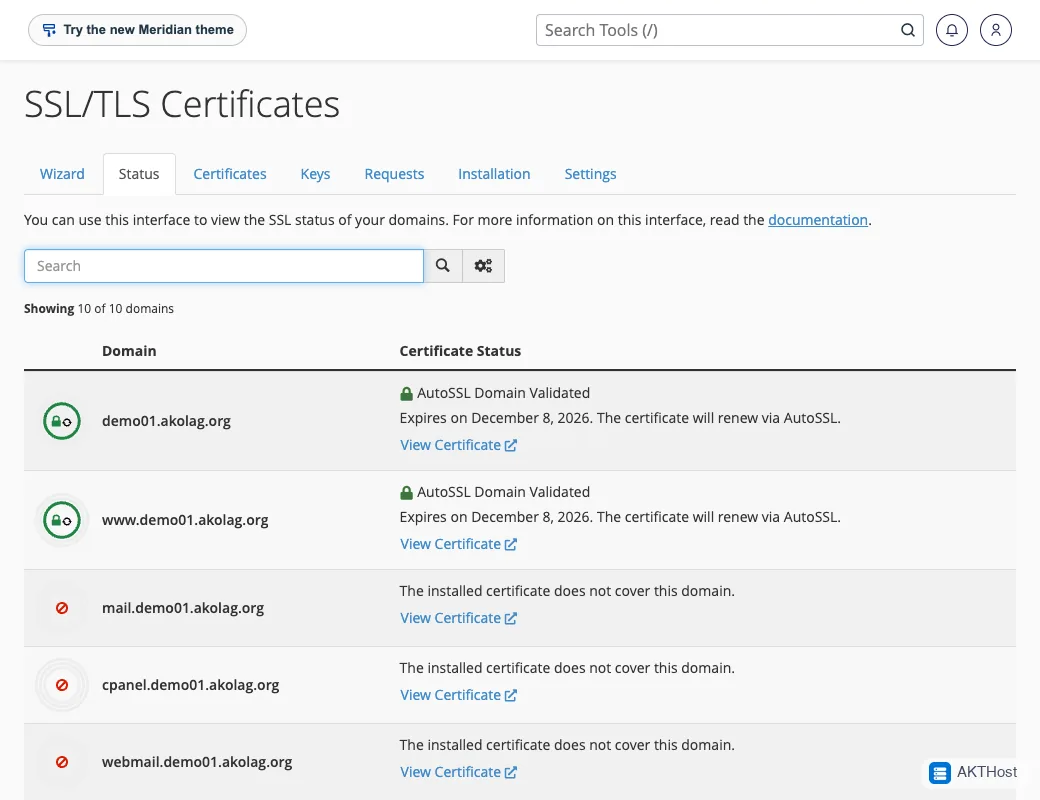Viewport: 1040px width, 800px height.
Task: Click the expiry text in www.demo01.akolag.org row
Action: (x=620, y=517)
